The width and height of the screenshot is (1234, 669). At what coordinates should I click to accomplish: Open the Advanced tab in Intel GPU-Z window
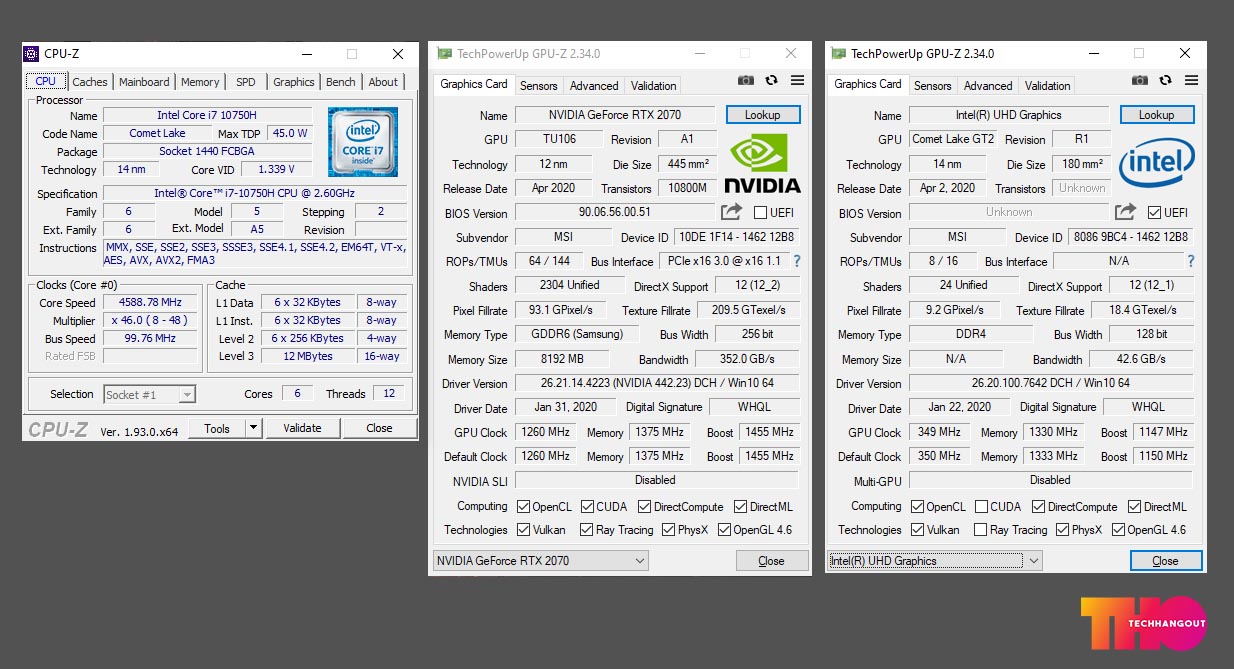(988, 86)
